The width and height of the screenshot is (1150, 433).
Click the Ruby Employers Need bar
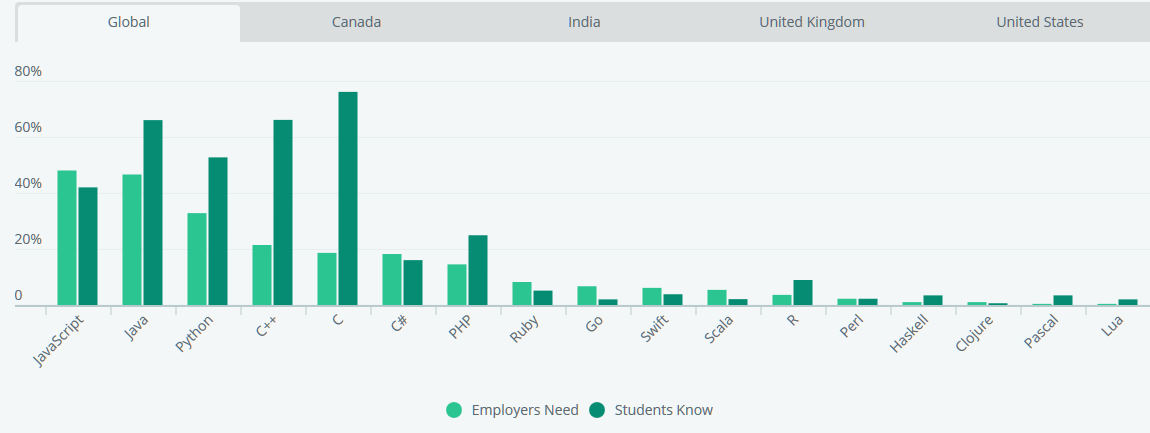[x=522, y=294]
